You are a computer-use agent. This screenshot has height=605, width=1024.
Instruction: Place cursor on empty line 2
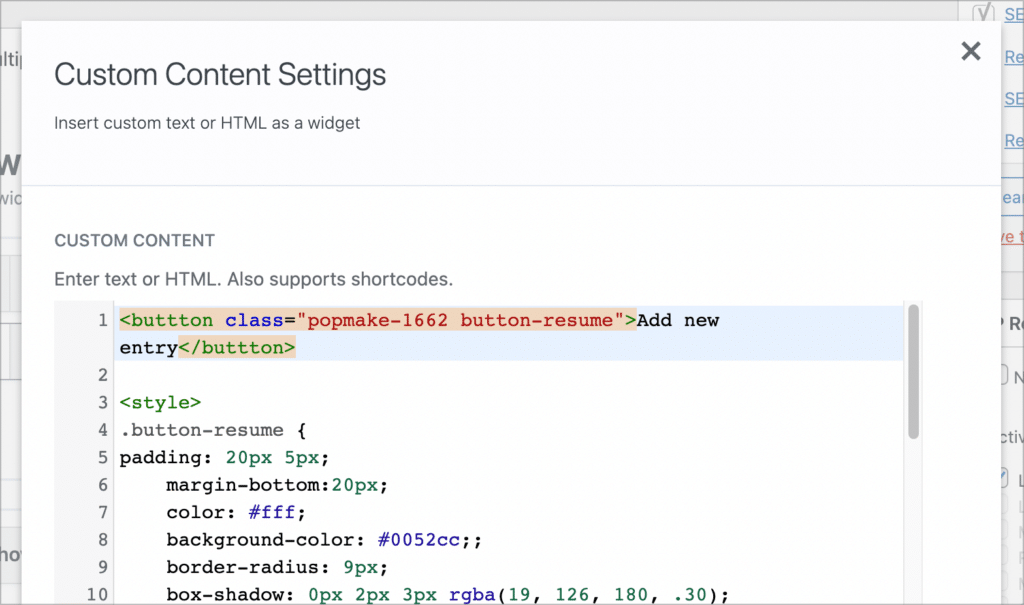[509, 375]
